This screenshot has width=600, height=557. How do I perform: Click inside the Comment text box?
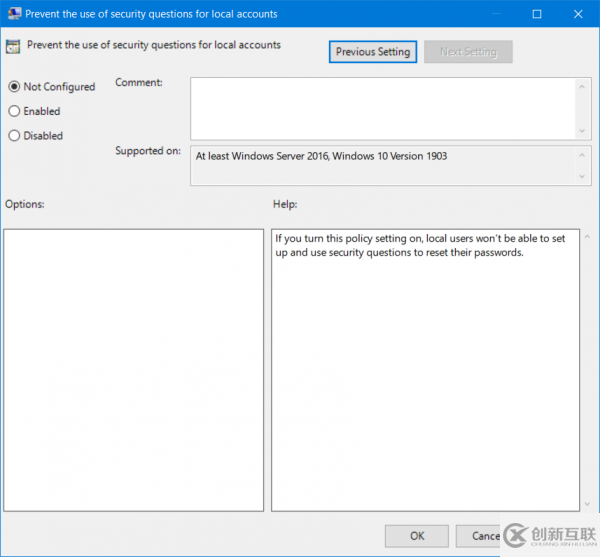point(383,109)
